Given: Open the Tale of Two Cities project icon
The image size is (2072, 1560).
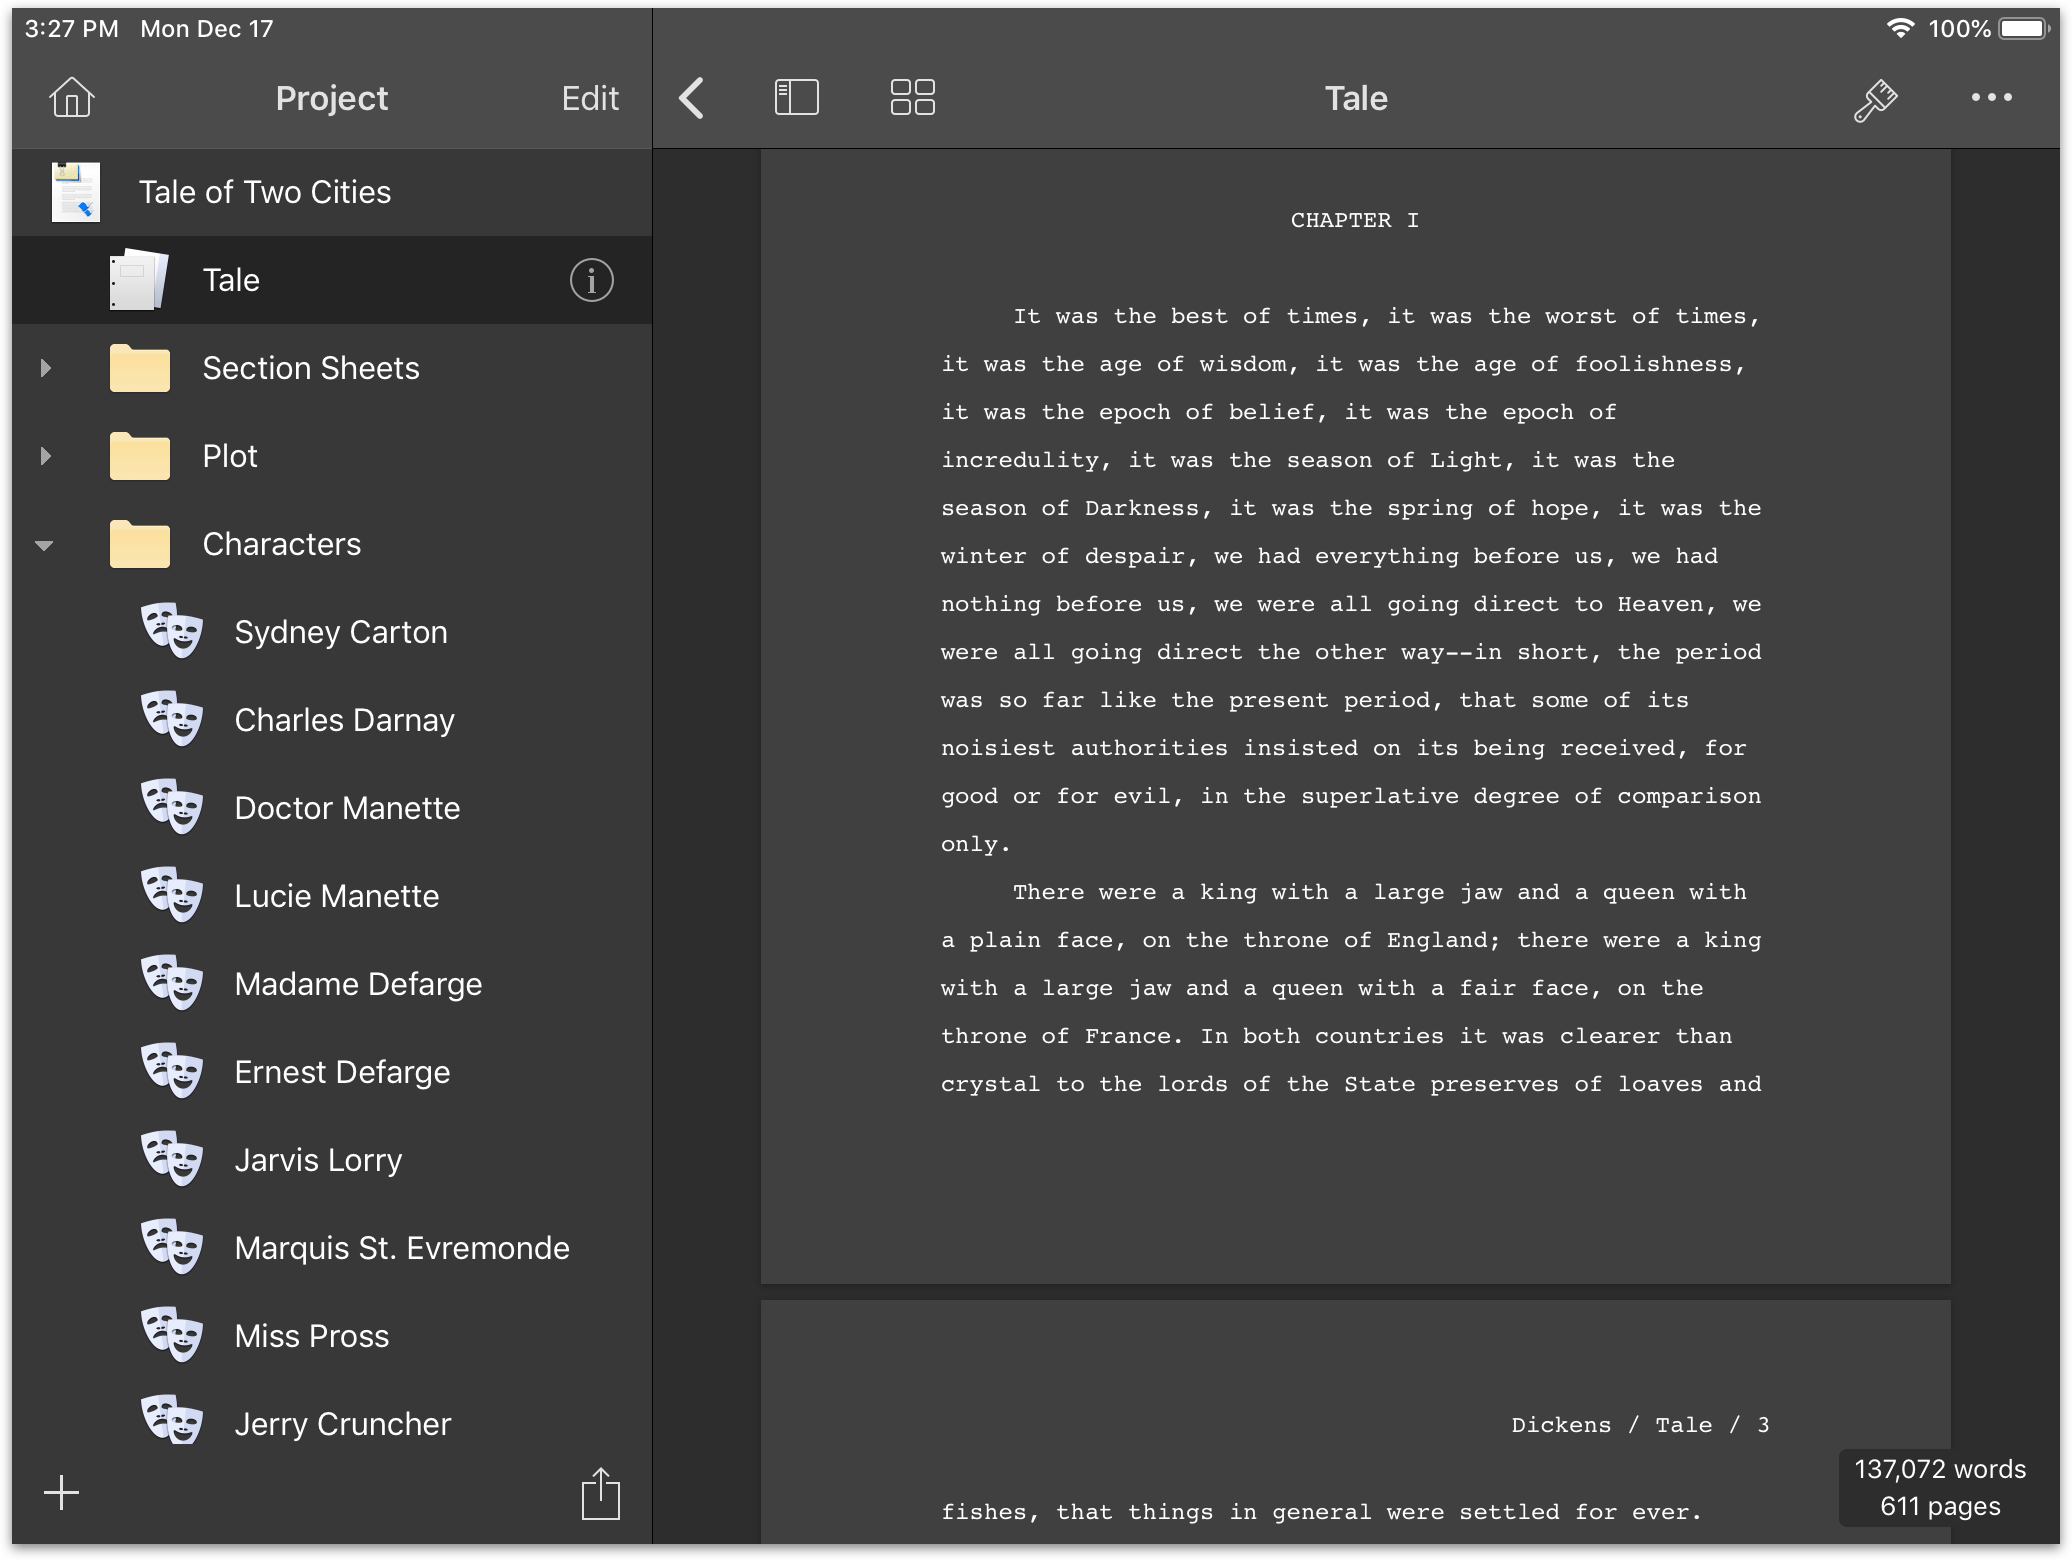Looking at the screenshot, I should (x=76, y=192).
